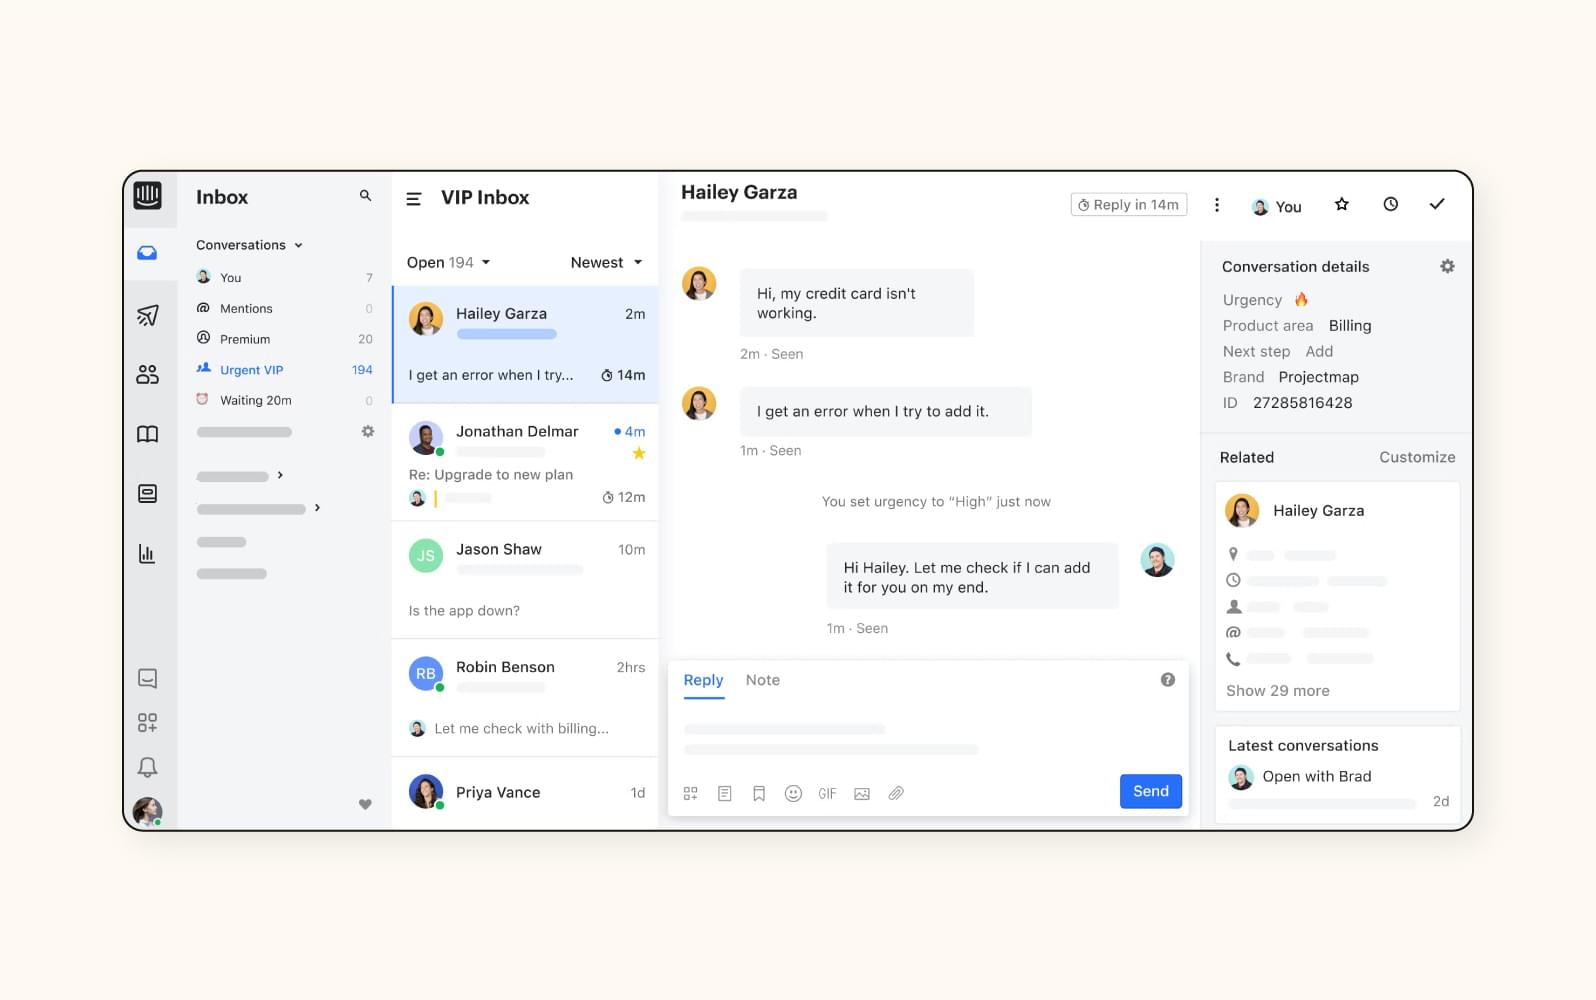The height and width of the screenshot is (1000, 1596).
Task: Snooze conversation with clock icon
Action: click(x=1390, y=204)
